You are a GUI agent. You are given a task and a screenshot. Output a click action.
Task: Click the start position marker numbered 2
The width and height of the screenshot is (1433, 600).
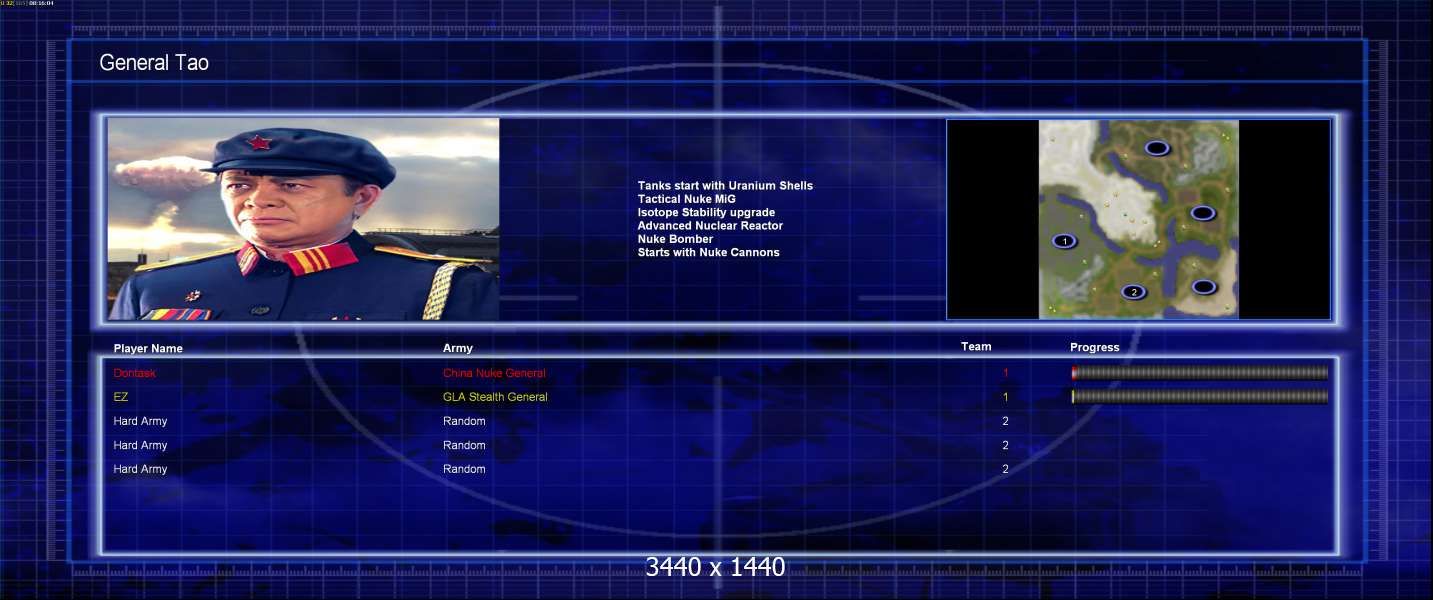click(x=1133, y=292)
